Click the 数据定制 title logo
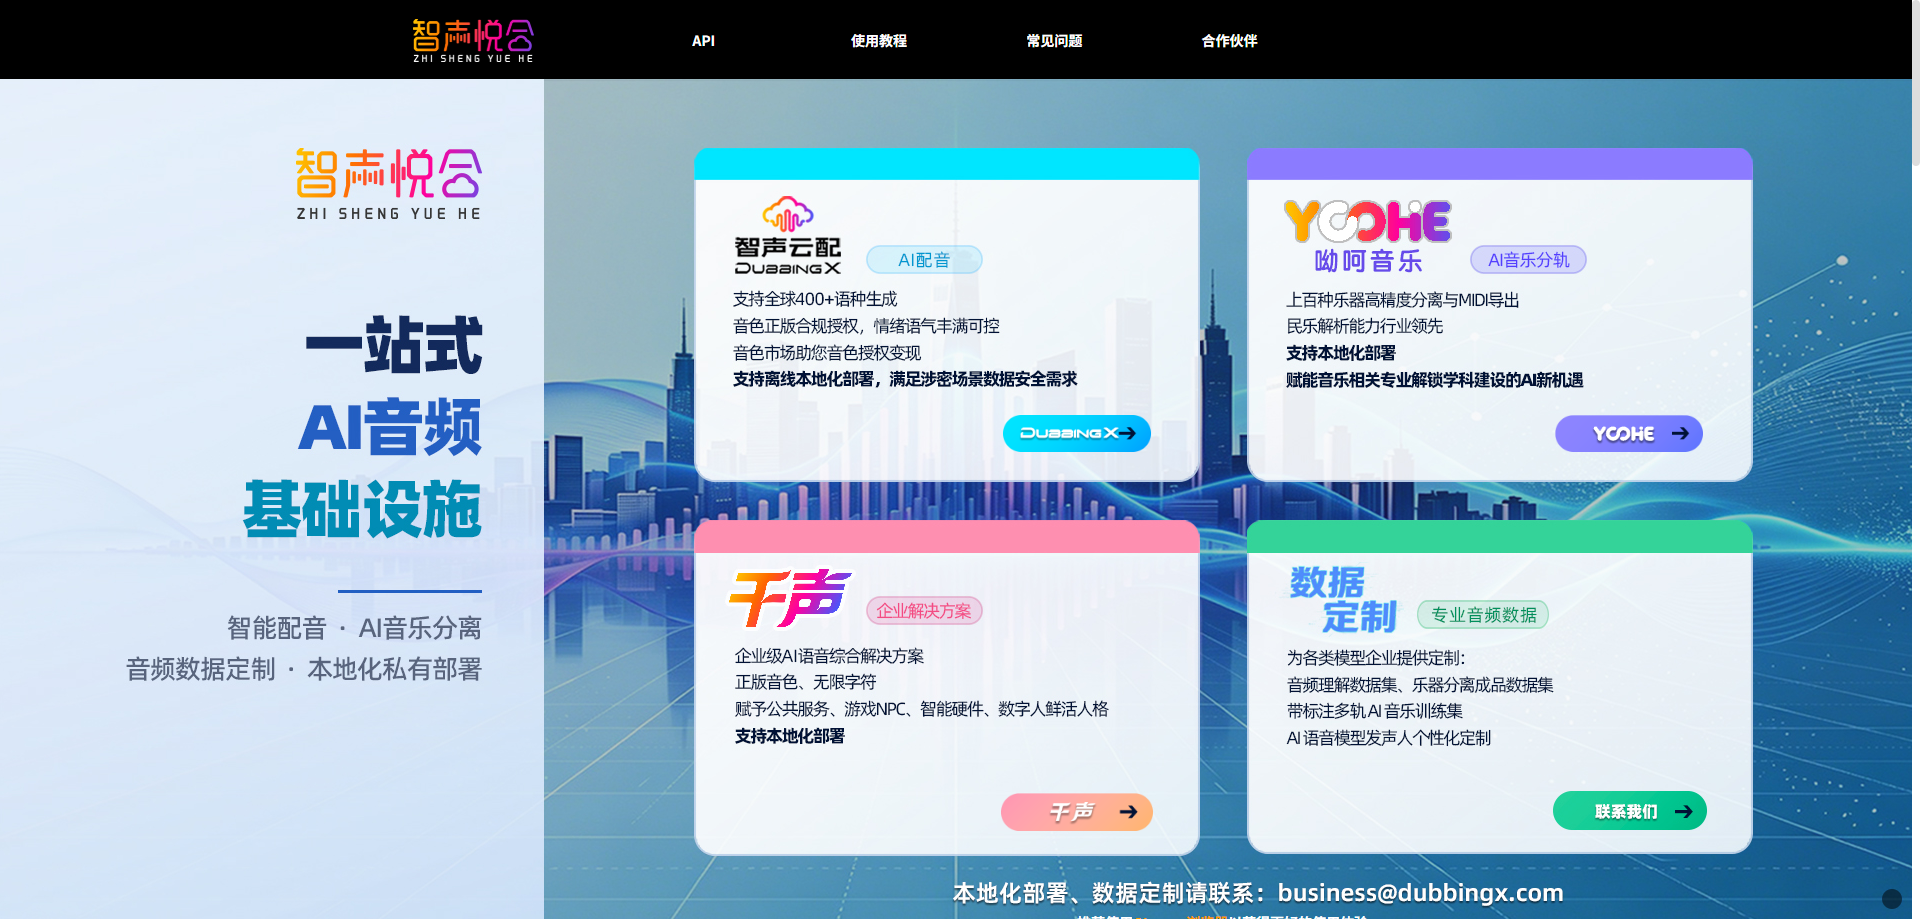This screenshot has height=919, width=1920. (x=1343, y=599)
